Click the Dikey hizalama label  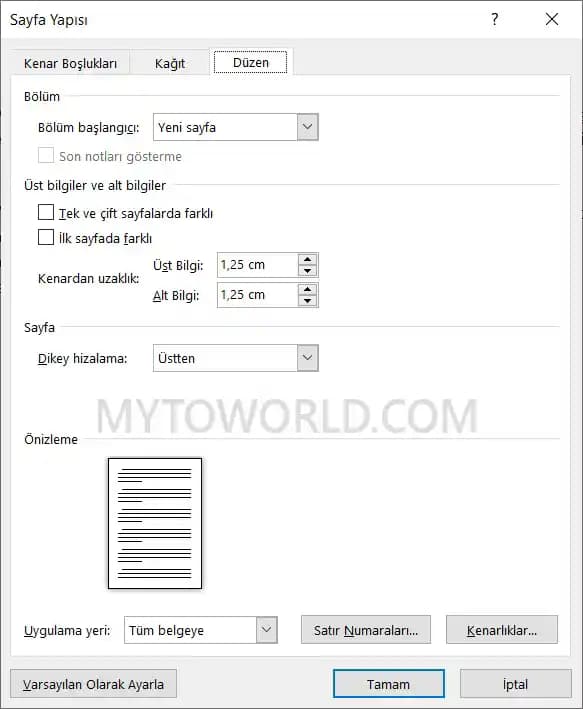coord(83,359)
